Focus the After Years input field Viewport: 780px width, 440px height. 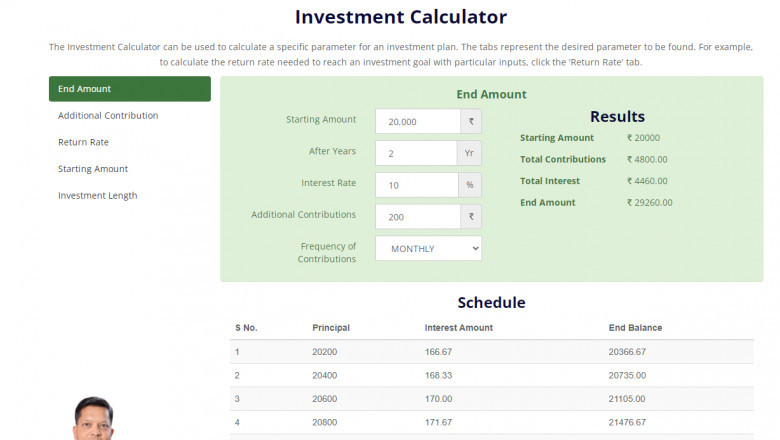417,153
